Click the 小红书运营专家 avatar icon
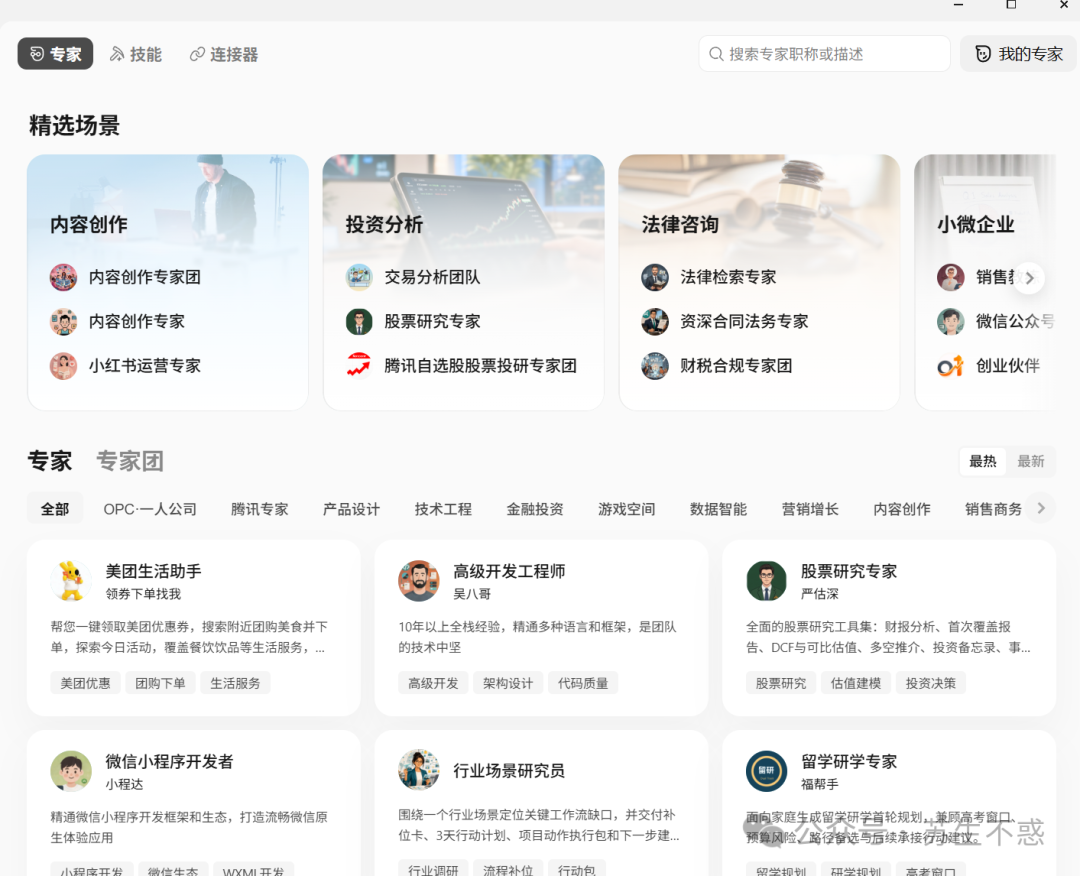 pyautogui.click(x=63, y=366)
